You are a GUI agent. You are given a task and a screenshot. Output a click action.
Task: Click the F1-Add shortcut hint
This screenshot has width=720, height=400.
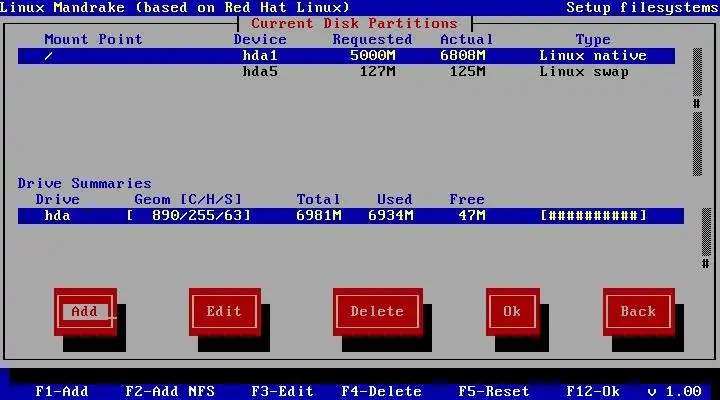click(x=62, y=391)
